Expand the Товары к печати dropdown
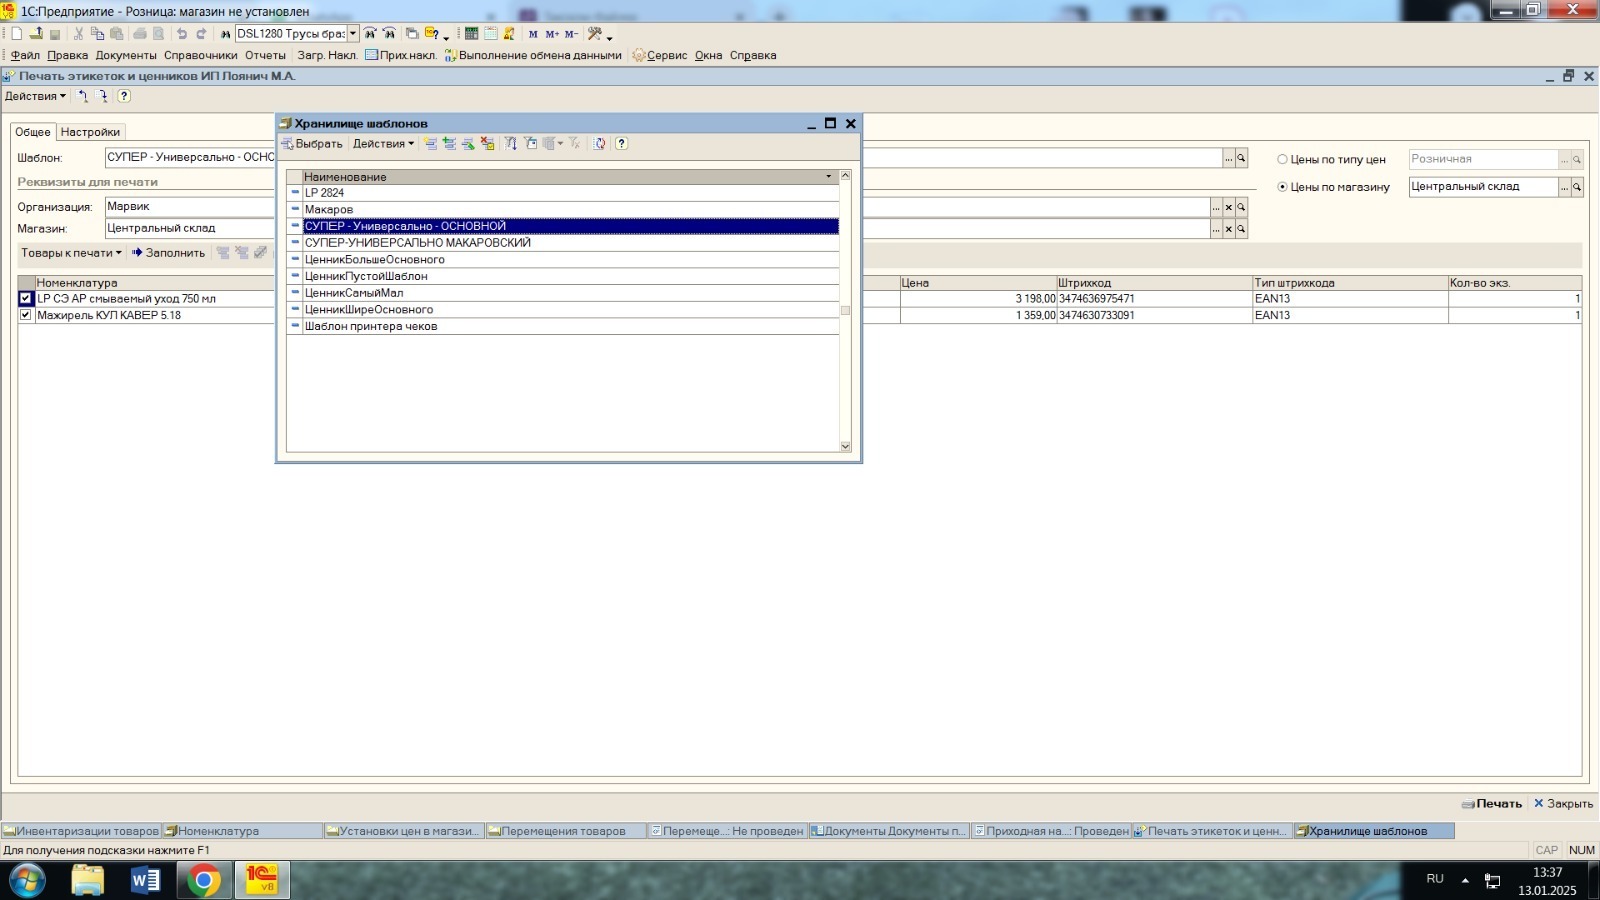This screenshot has width=1600, height=900. coord(71,253)
